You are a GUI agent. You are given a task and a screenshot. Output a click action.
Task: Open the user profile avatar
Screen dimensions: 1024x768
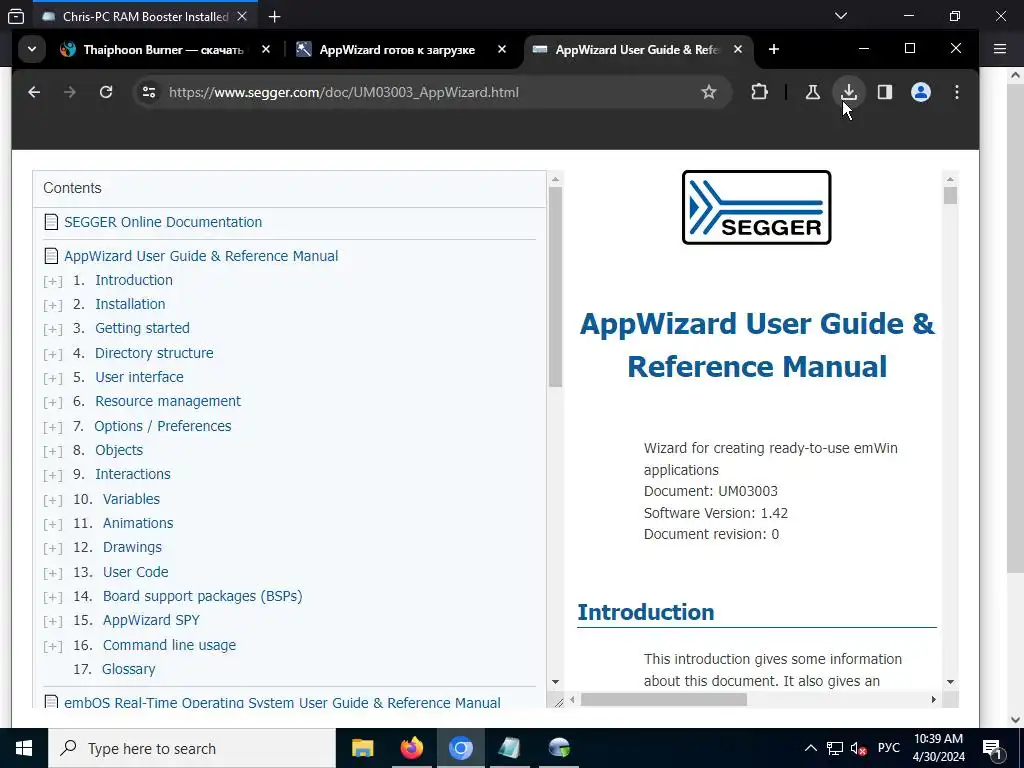(x=921, y=92)
